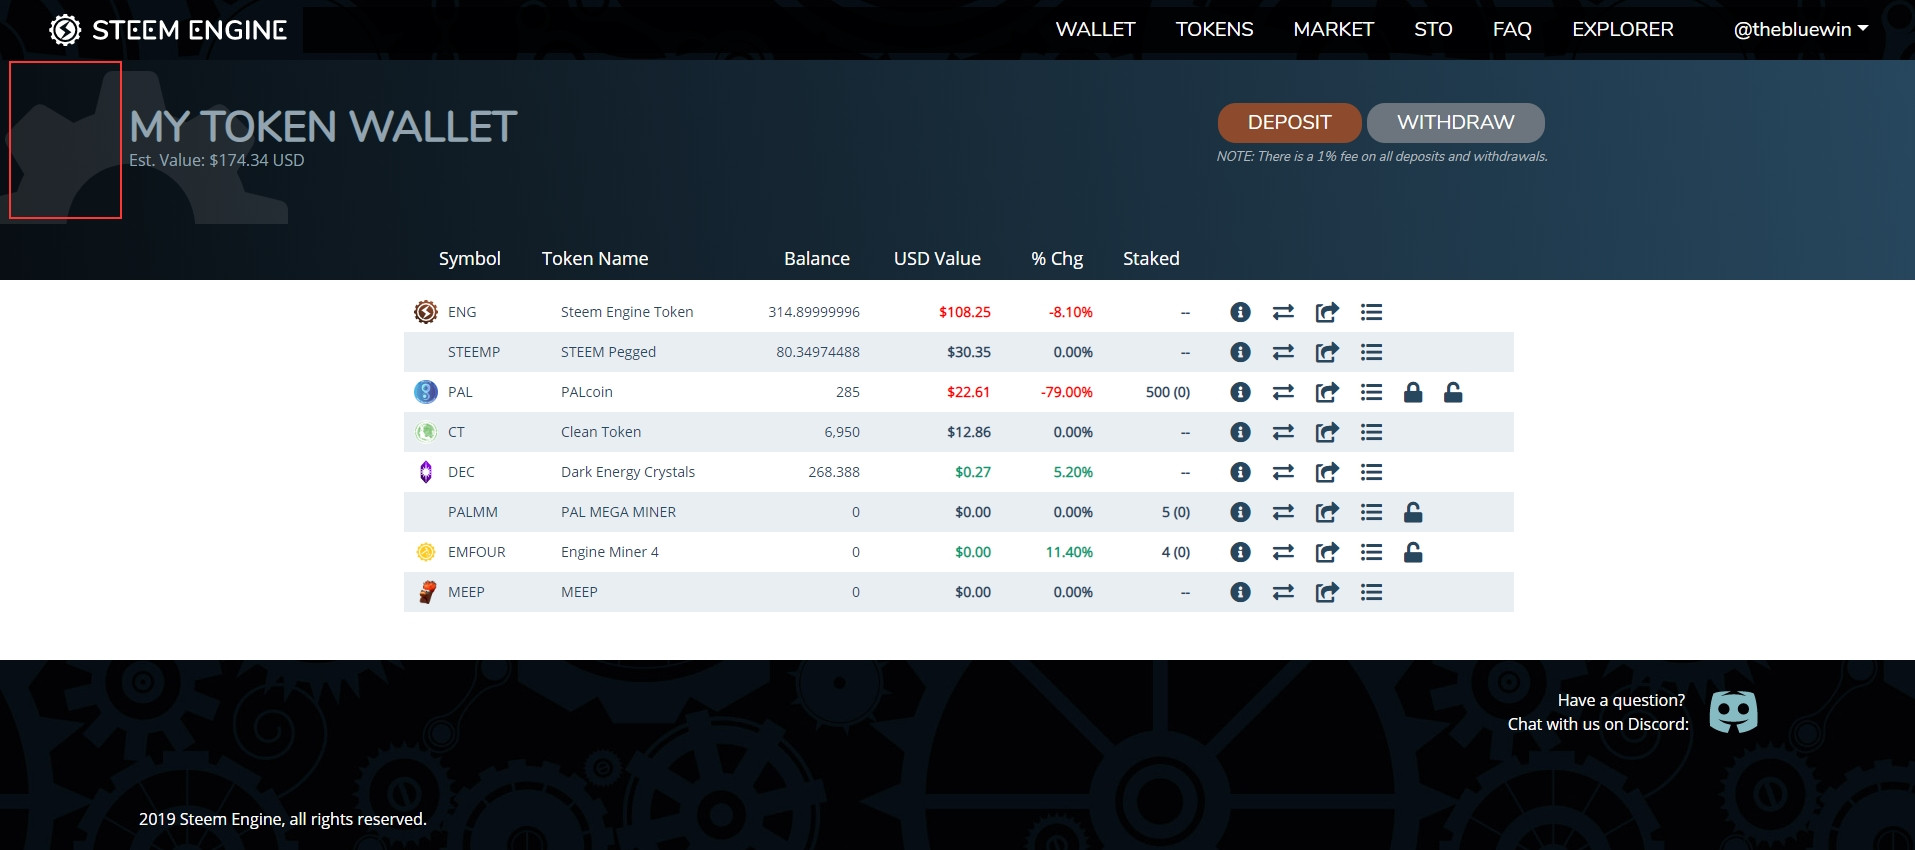
Task: Open the TOKENS menu item
Action: coord(1214,30)
